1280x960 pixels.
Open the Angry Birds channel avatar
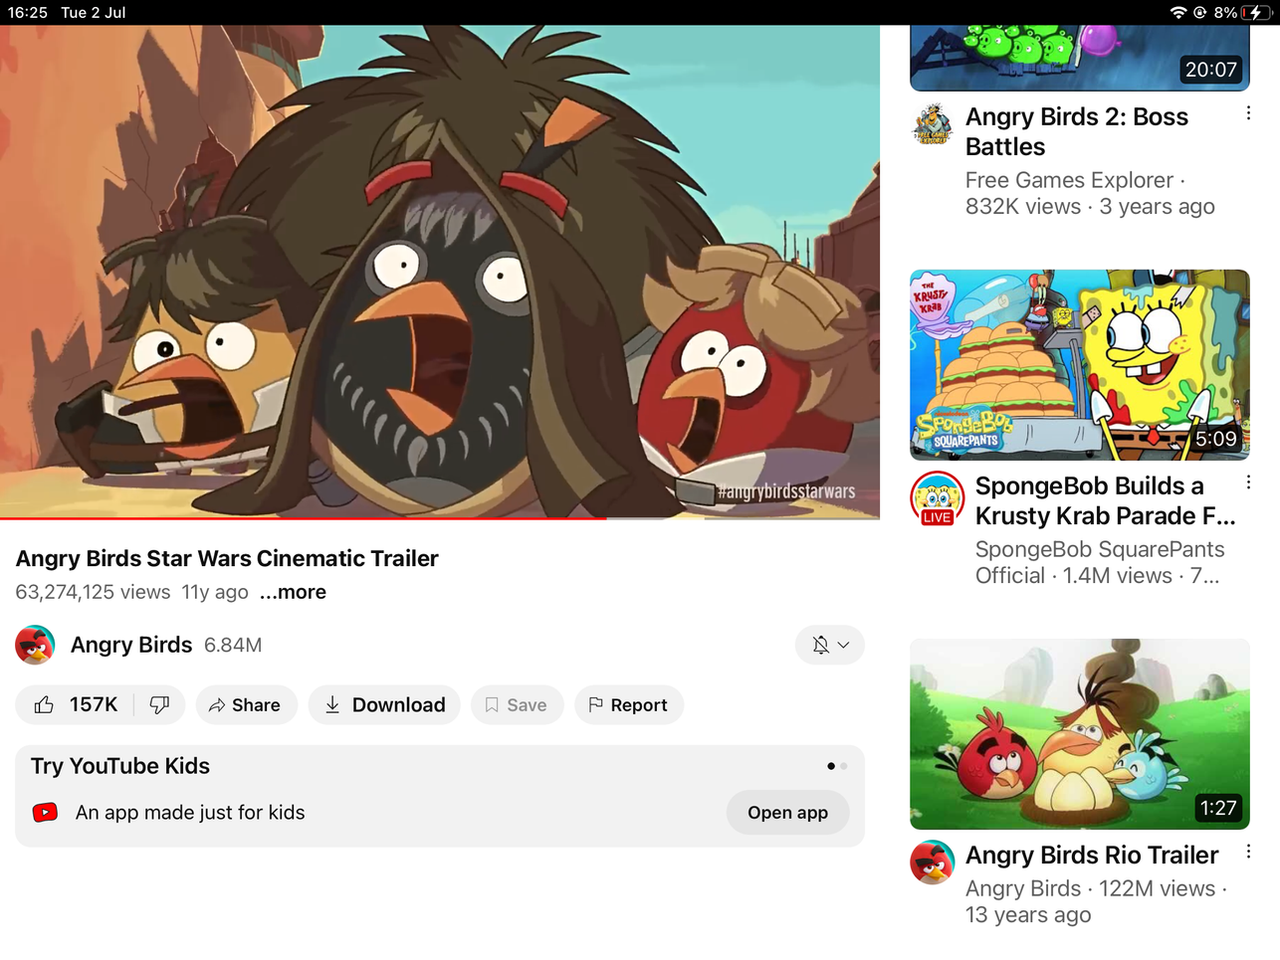35,645
